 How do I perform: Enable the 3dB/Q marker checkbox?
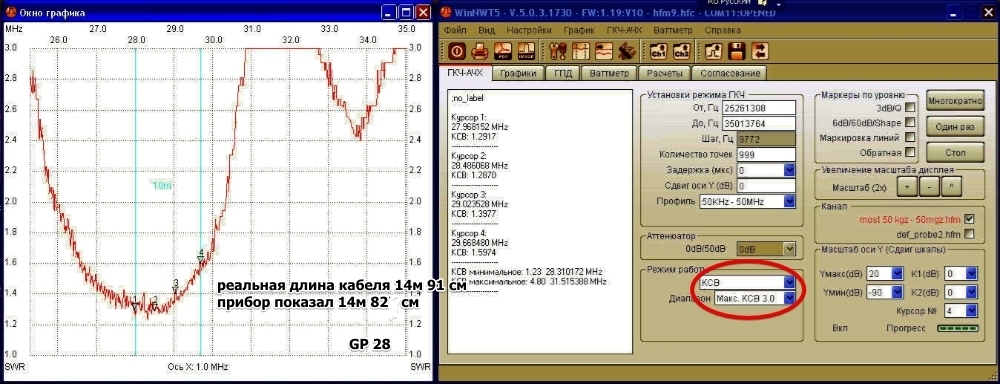tap(910, 107)
